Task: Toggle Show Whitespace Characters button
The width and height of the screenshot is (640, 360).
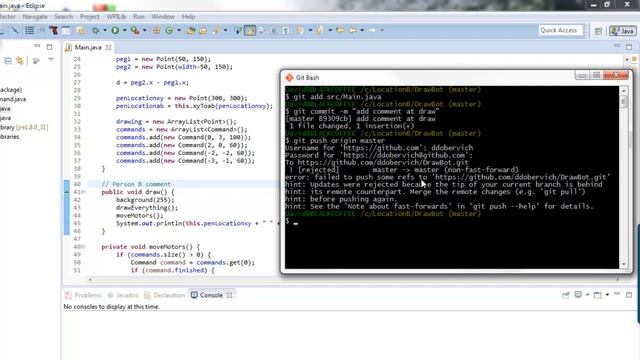Action: point(286,30)
